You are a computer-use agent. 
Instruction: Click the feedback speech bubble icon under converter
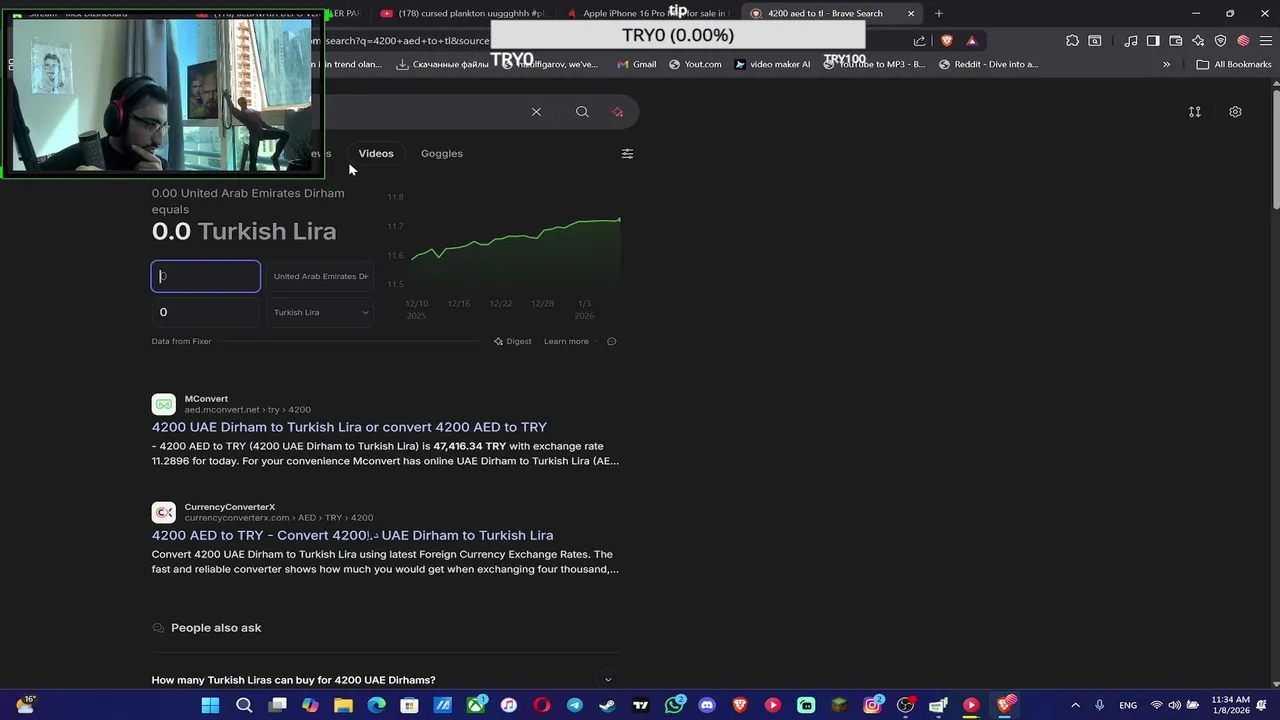pos(612,341)
